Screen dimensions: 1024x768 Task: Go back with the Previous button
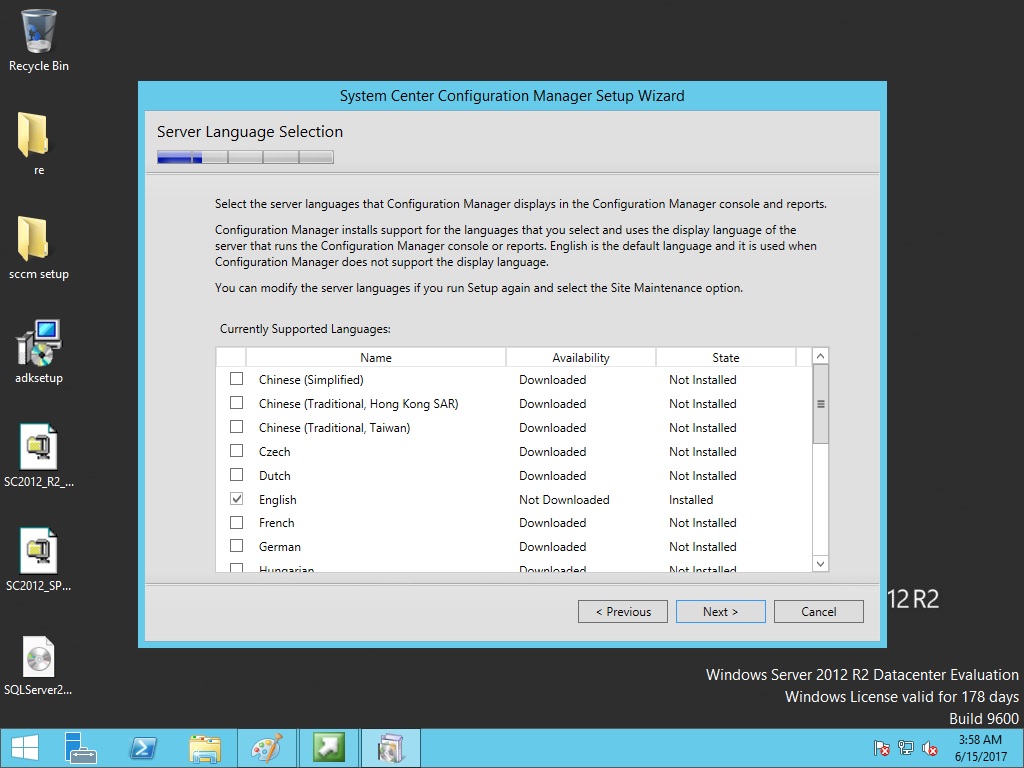623,612
